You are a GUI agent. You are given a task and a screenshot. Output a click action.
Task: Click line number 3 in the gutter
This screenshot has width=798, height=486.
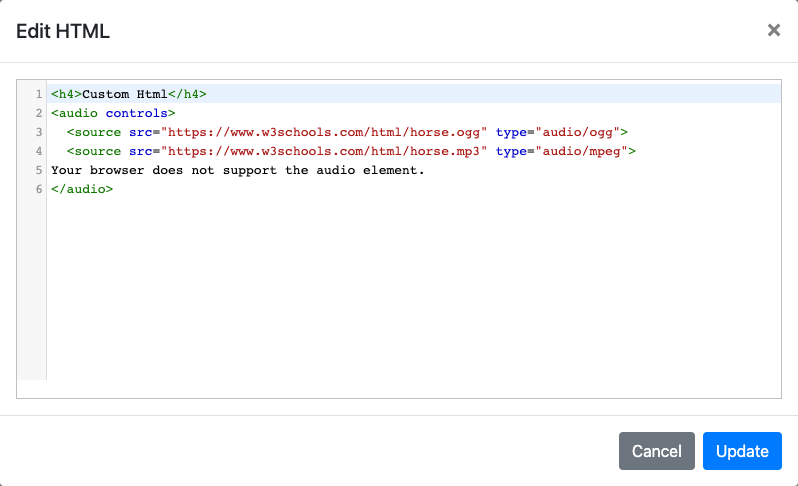pyautogui.click(x=38, y=132)
